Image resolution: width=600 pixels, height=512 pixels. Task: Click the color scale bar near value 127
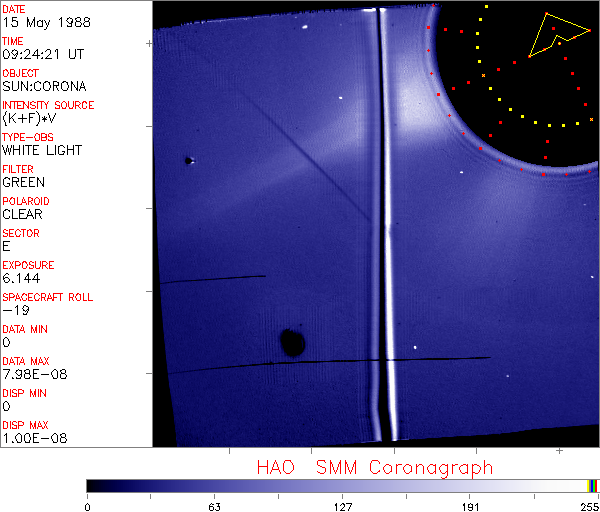click(x=342, y=486)
